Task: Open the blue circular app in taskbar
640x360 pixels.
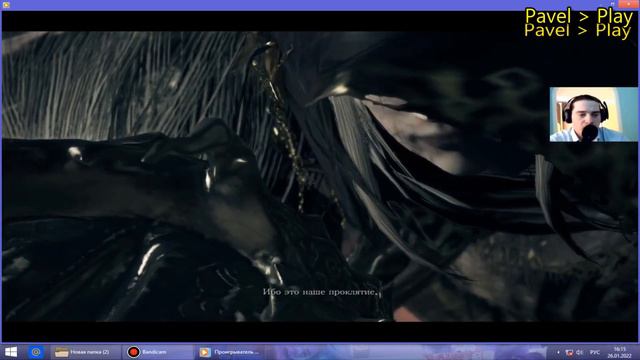Action: coord(36,352)
